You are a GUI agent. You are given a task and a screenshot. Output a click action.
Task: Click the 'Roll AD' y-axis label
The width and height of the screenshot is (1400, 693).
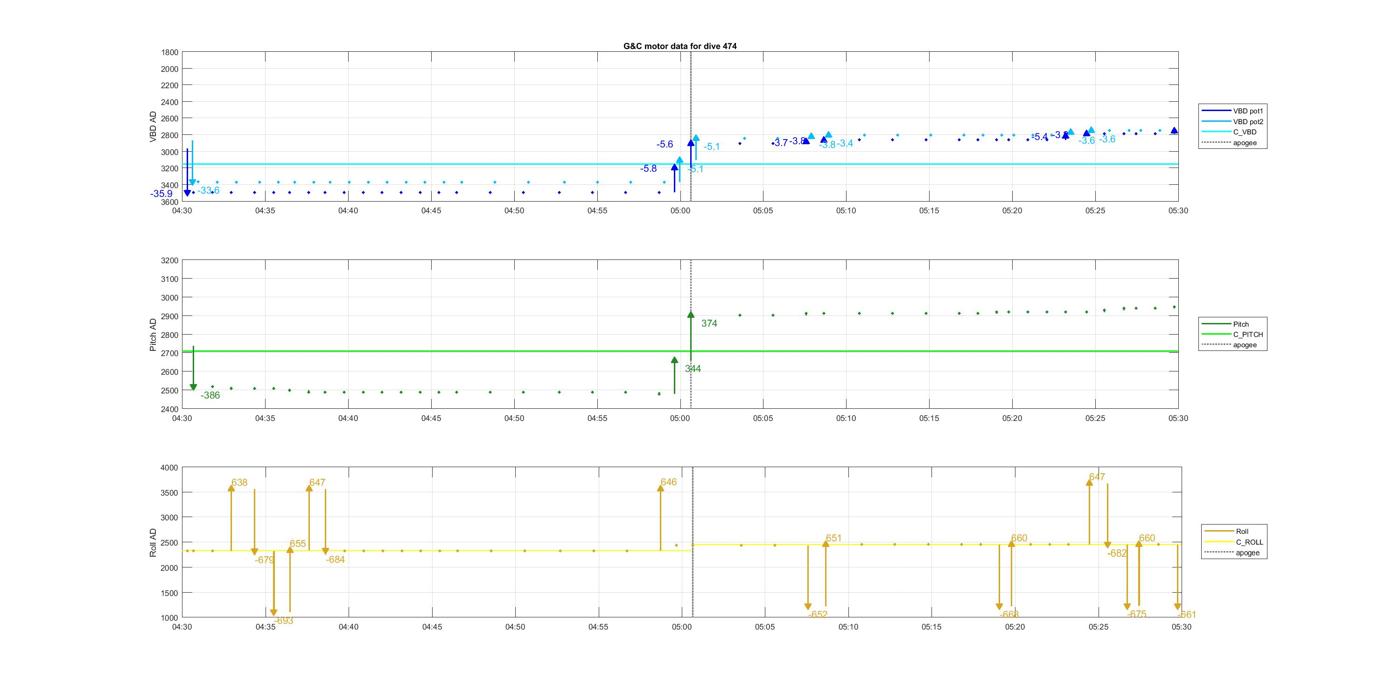154,542
